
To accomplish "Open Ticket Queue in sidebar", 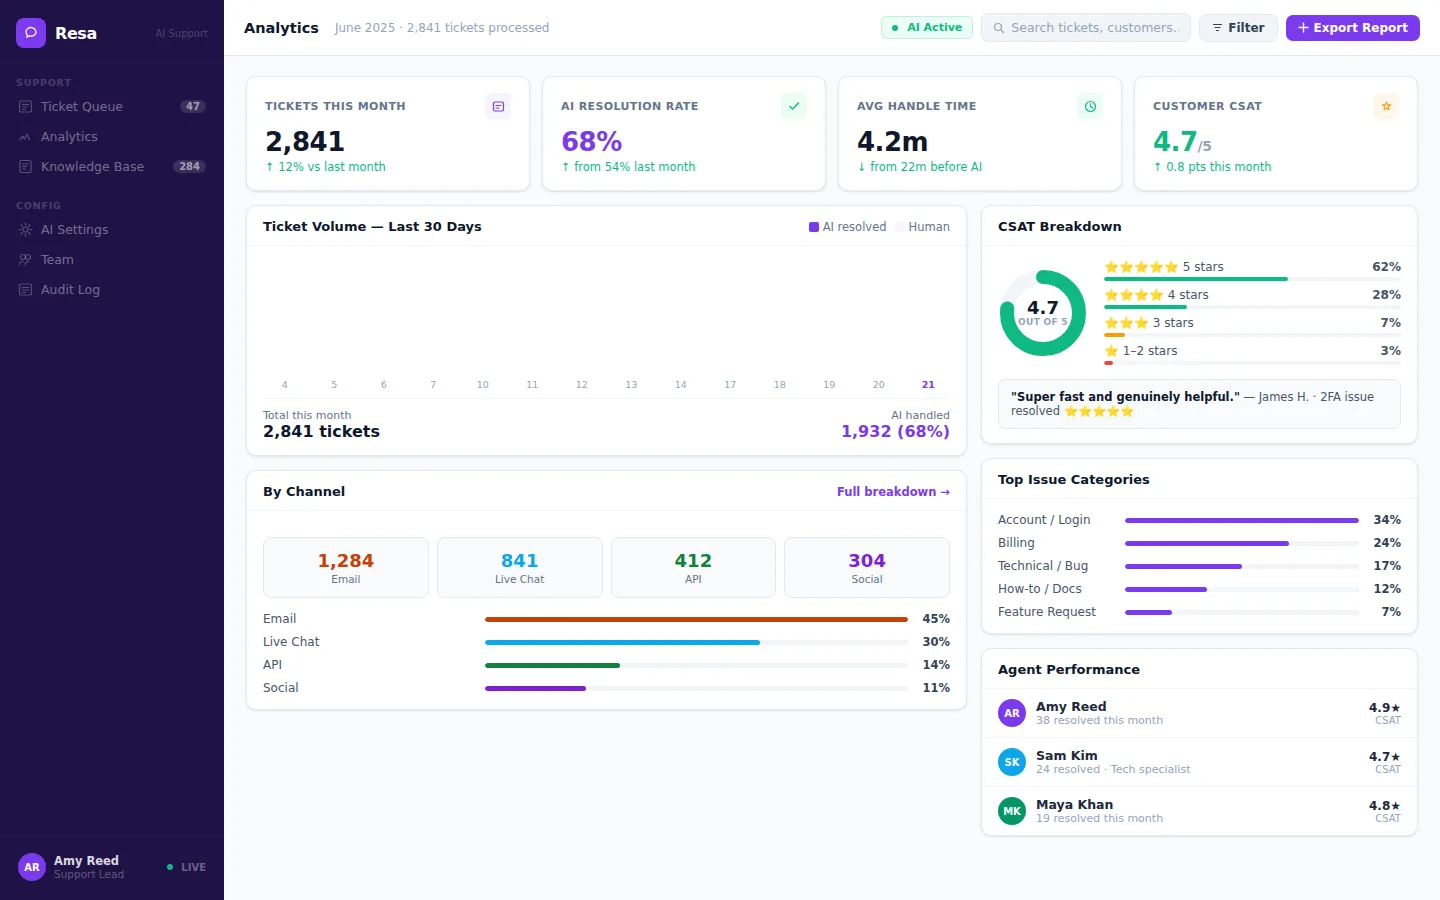I will click(x=112, y=106).
